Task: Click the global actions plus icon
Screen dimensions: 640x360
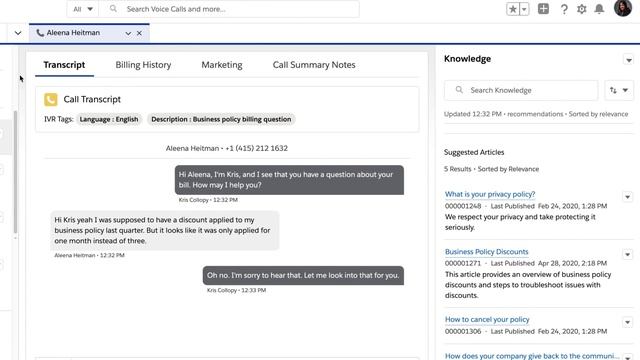Action: click(x=543, y=9)
